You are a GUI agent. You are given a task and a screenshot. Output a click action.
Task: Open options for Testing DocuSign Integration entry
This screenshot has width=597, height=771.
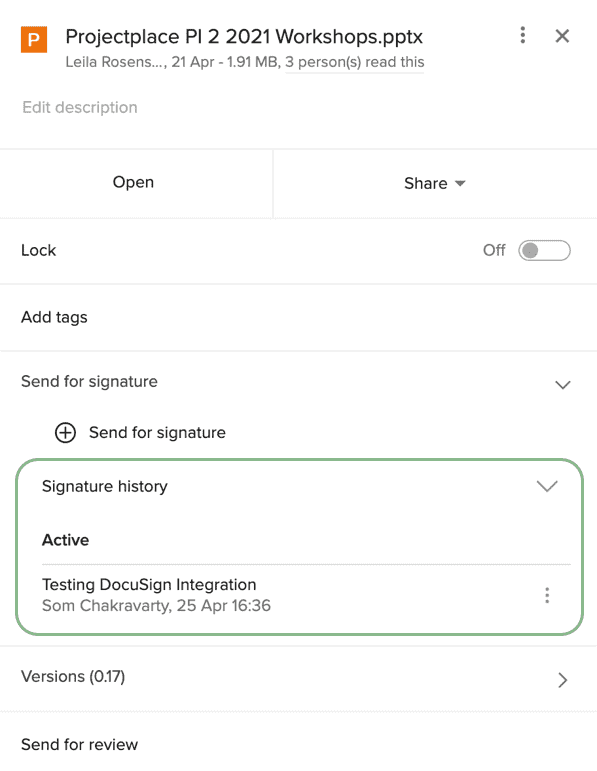547,595
